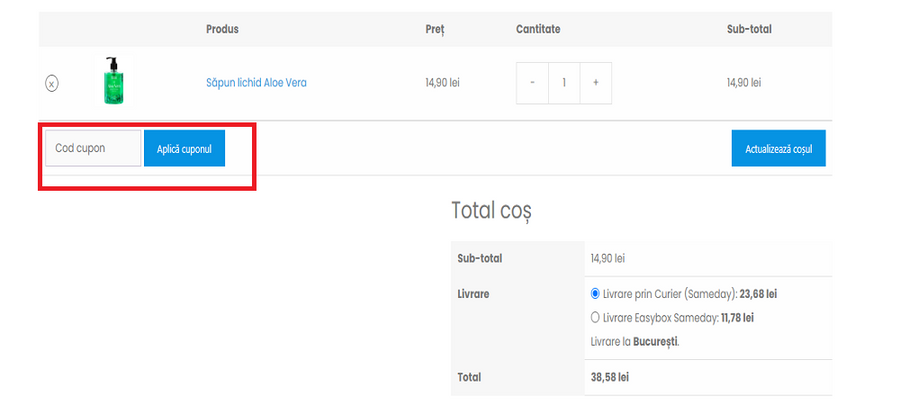Click the Cantitate column header

click(x=538, y=30)
